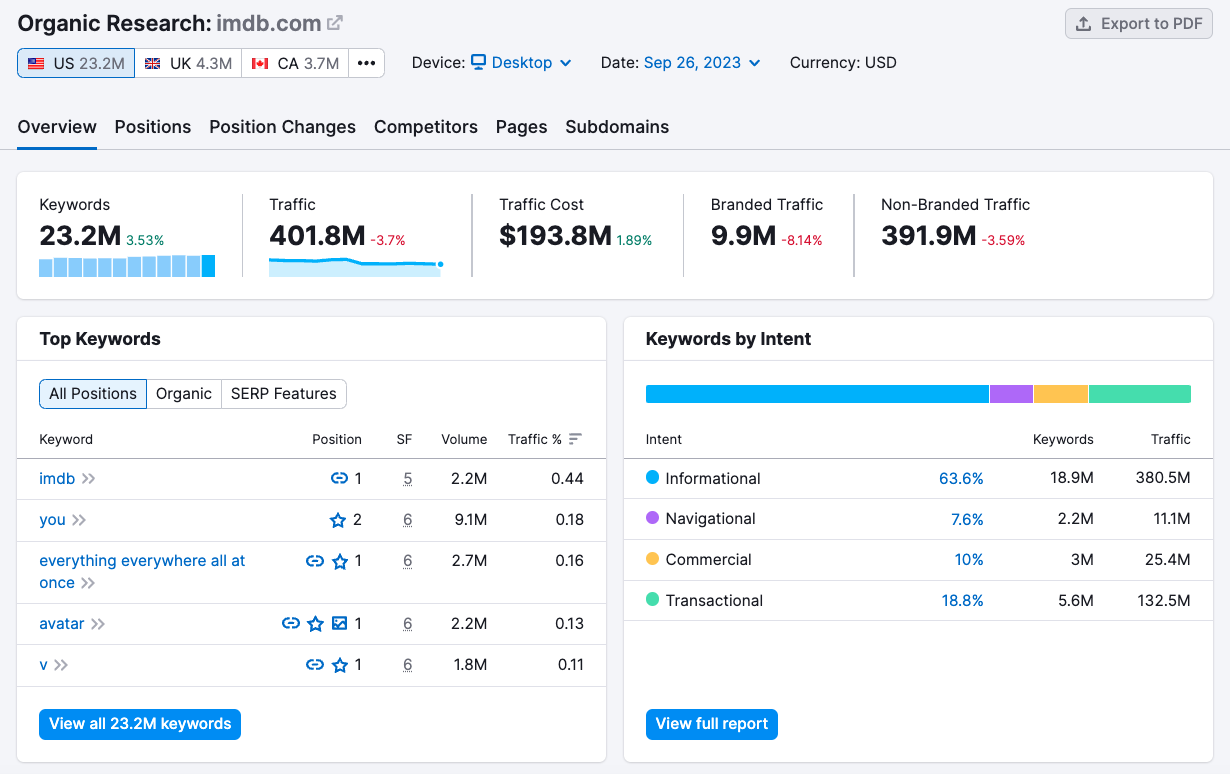Viewport: 1230px width, 774px height.
Task: Open the Date Sep 26, 2023 dropdown
Action: pyautogui.click(x=702, y=62)
